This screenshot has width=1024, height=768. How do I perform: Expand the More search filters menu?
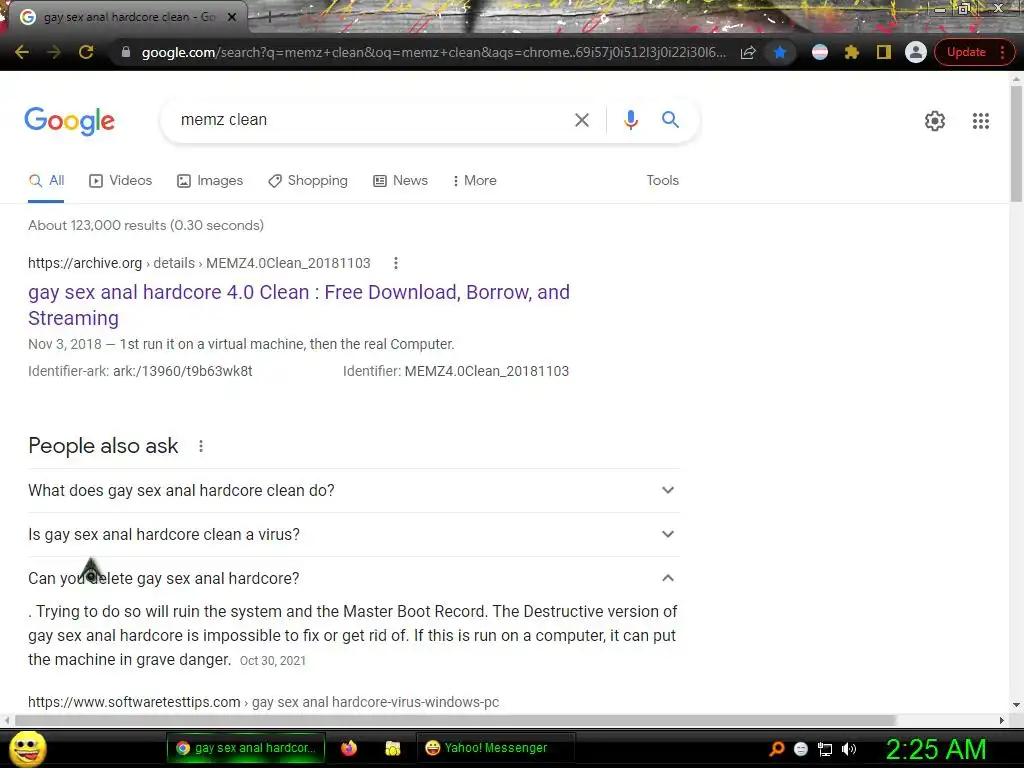(x=475, y=180)
